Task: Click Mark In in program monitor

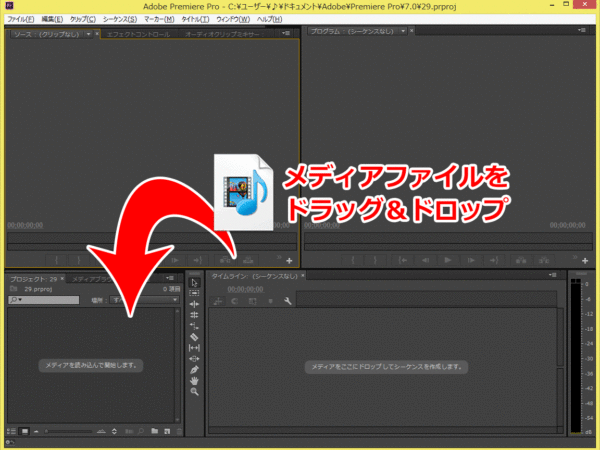Action: (x=352, y=260)
